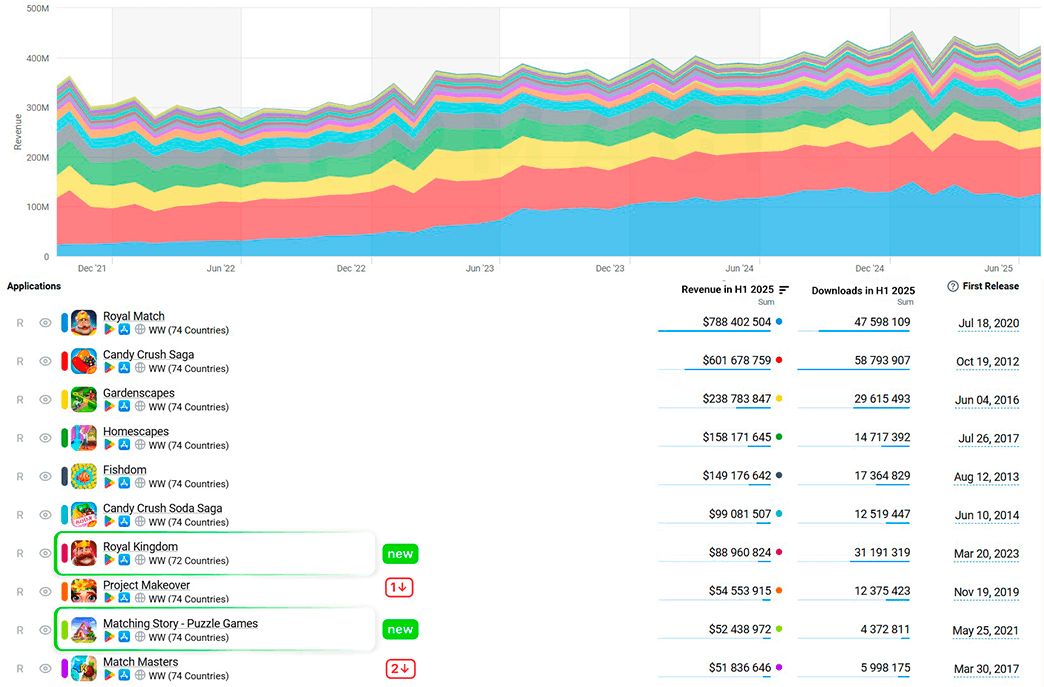Viewport: 1044px width, 687px height.
Task: Open the Royal Match app link
Action: 134,316
